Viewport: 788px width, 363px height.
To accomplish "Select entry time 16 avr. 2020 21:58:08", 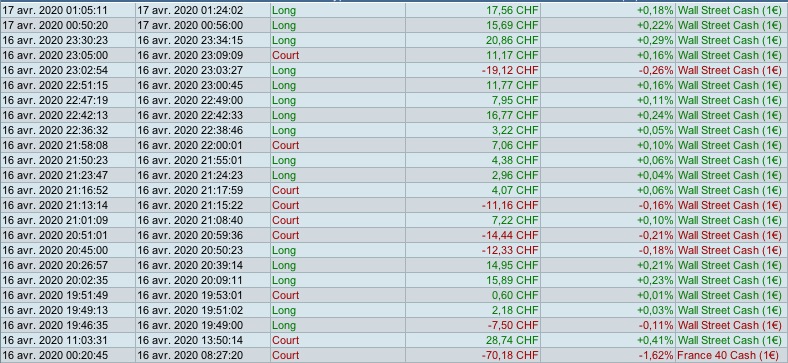I will (55, 145).
